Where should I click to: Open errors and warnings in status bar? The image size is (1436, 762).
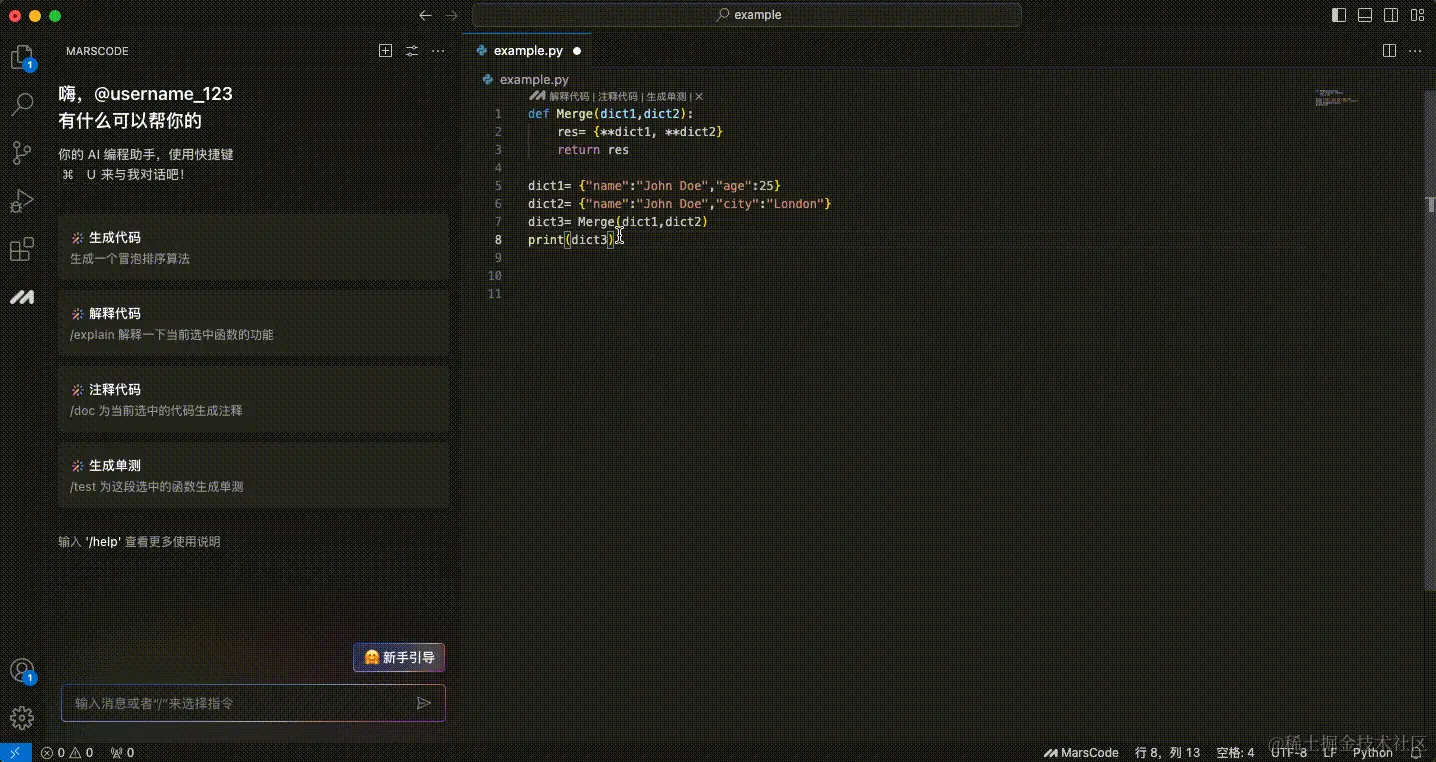pyautogui.click(x=67, y=752)
